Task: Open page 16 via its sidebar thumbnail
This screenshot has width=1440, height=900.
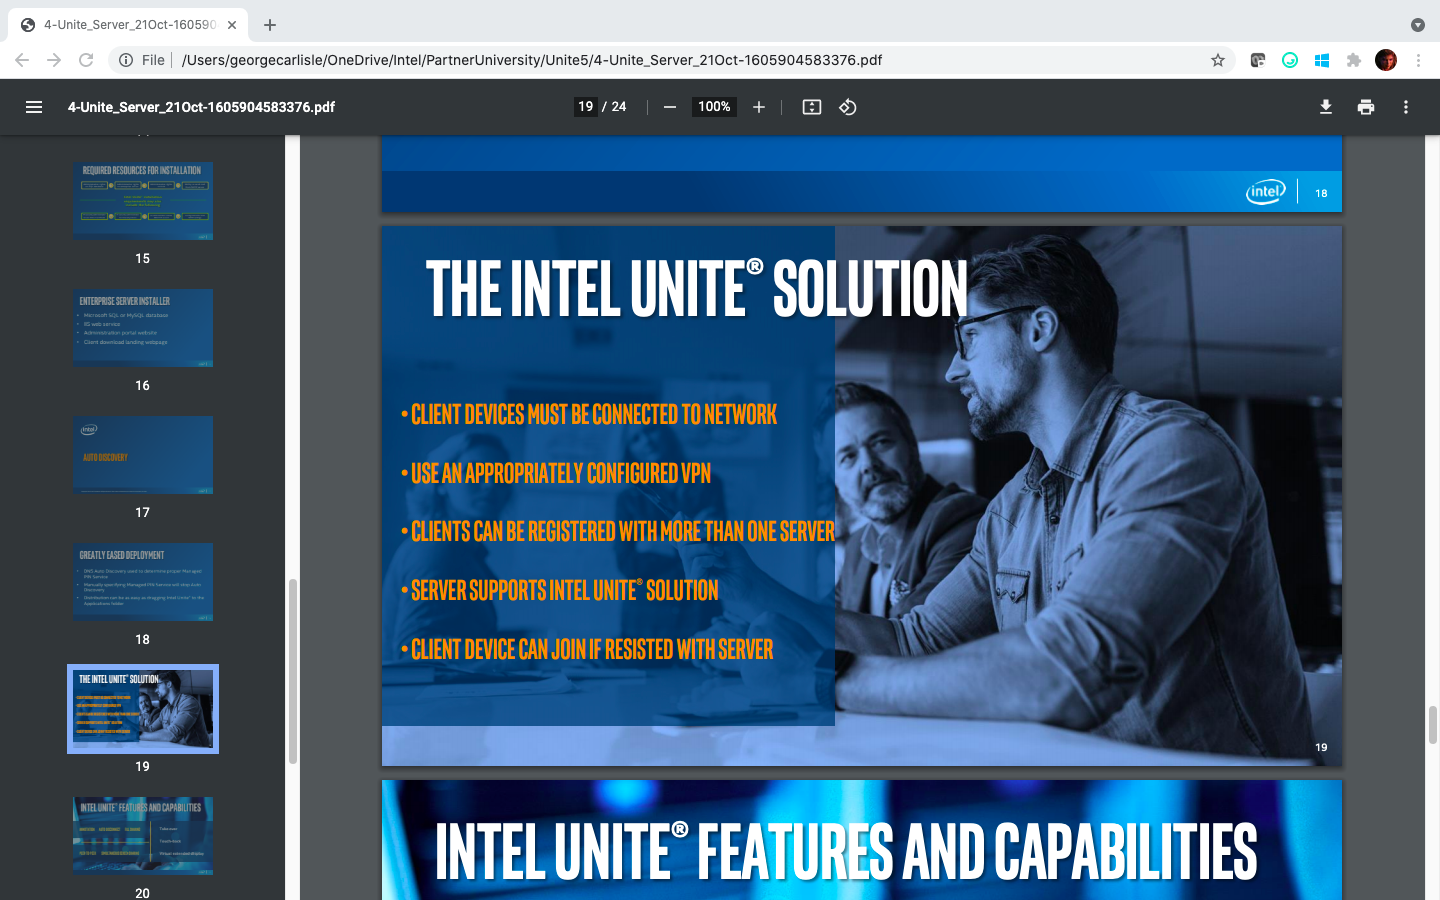Action: pyautogui.click(x=142, y=328)
